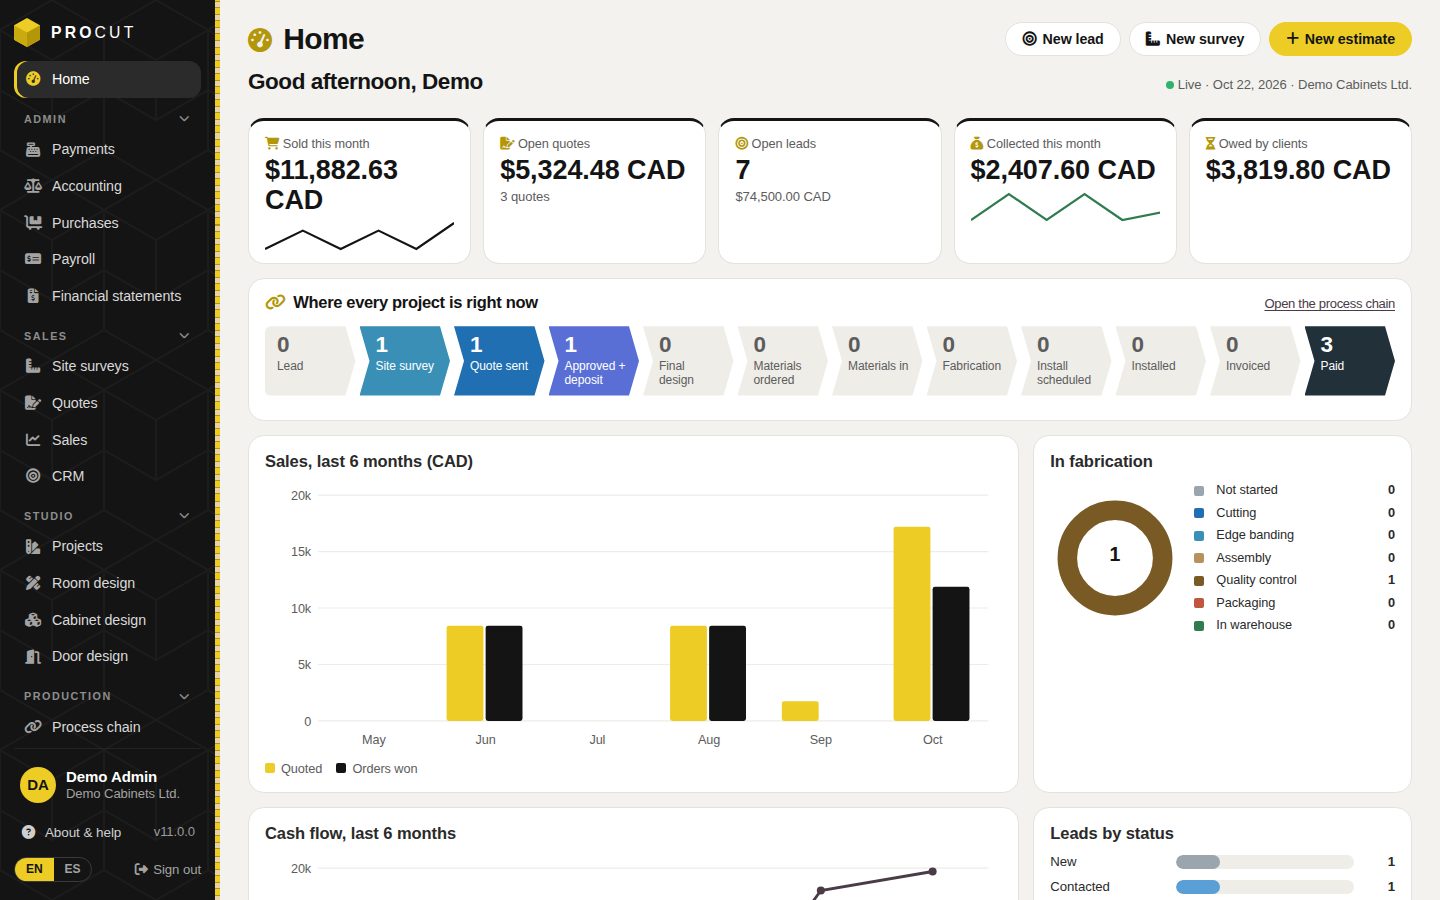Collapse the STUDIO section chevron
This screenshot has width=1440, height=900.
click(x=184, y=516)
